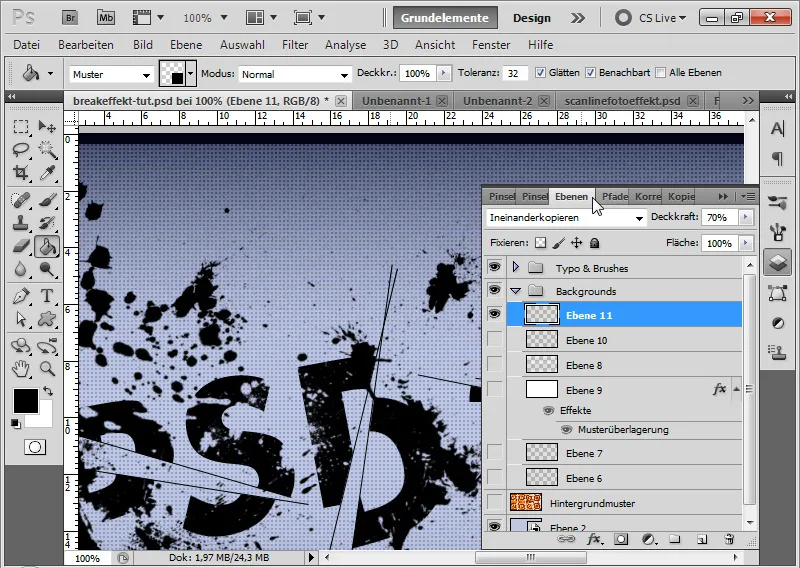Select the Eyedropper tool
The image size is (800, 568).
47,172
